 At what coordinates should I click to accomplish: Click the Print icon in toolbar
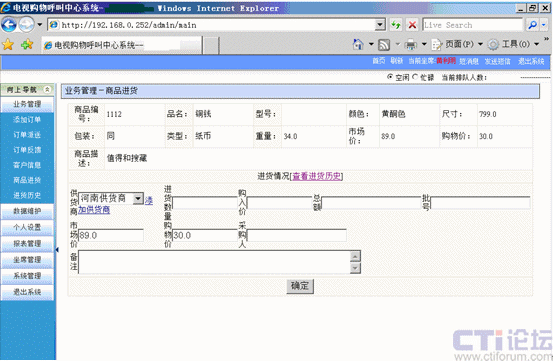411,44
